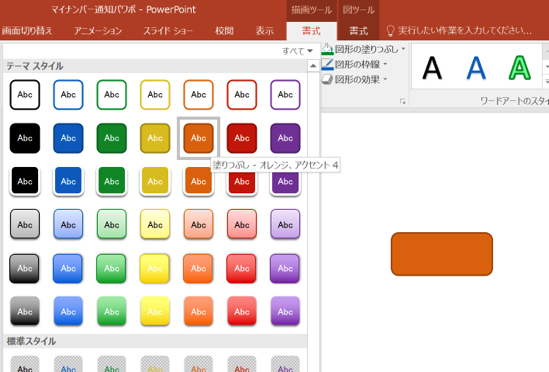Apply yellow intense effect style, sixth row
The height and width of the screenshot is (372, 549).
155,311
